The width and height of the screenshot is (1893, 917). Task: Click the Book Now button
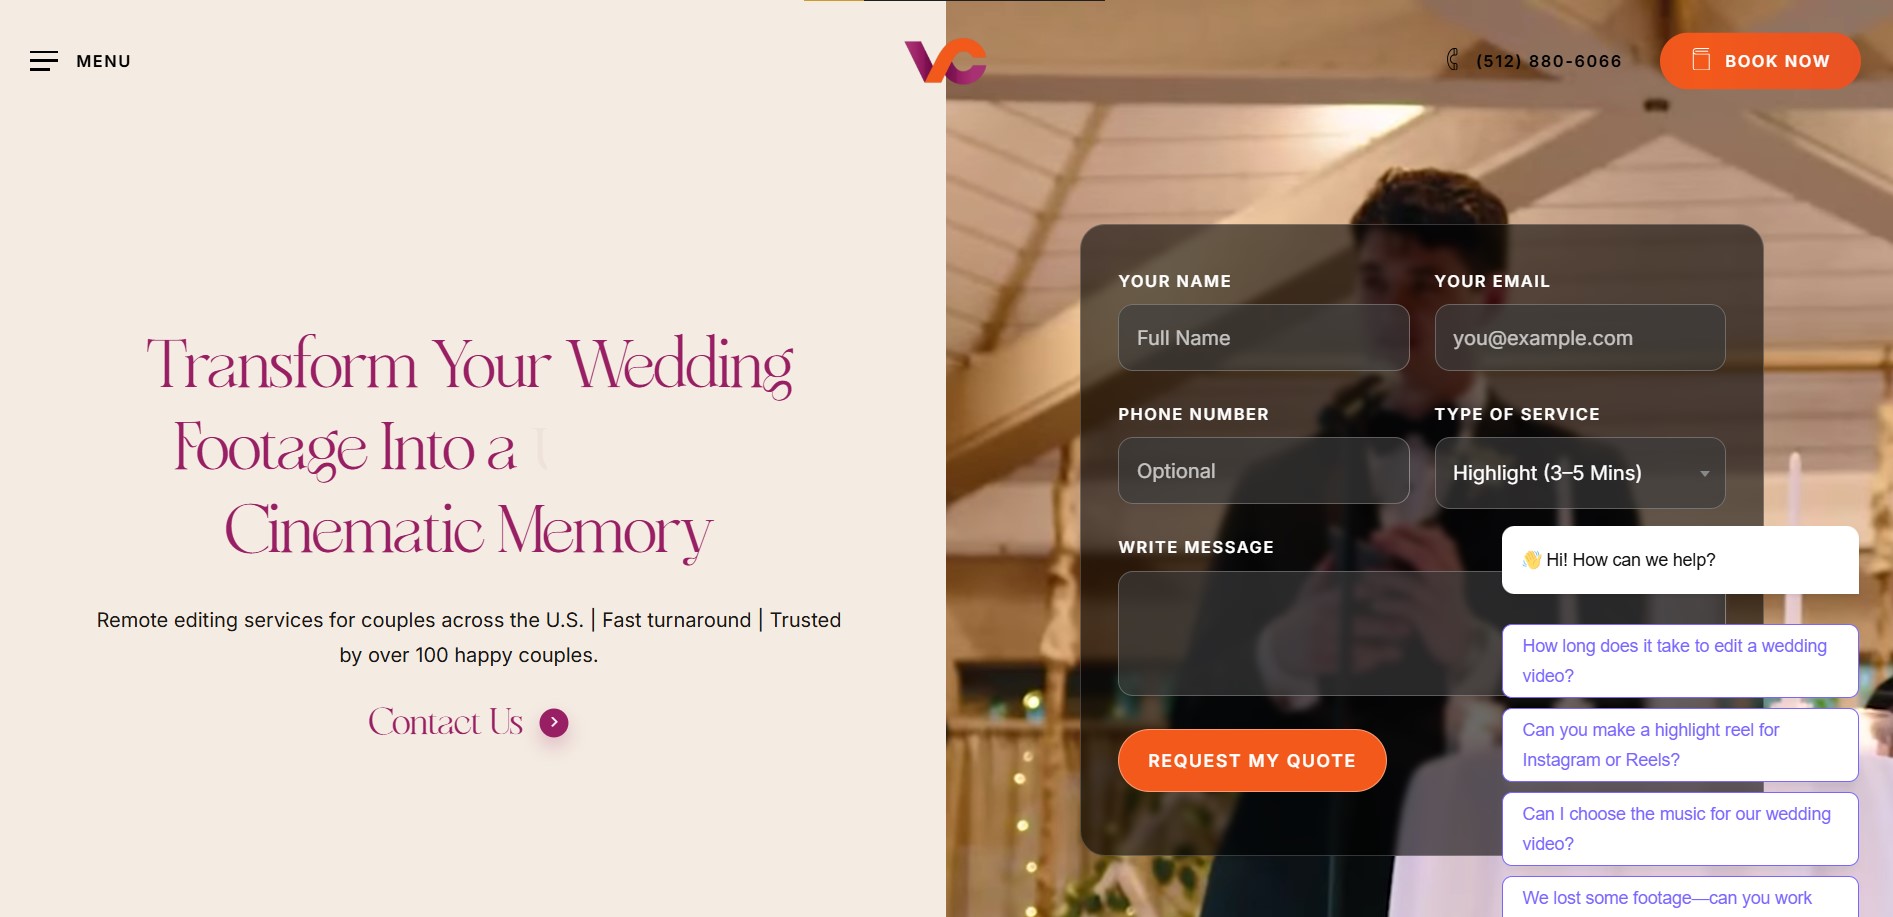point(1760,61)
